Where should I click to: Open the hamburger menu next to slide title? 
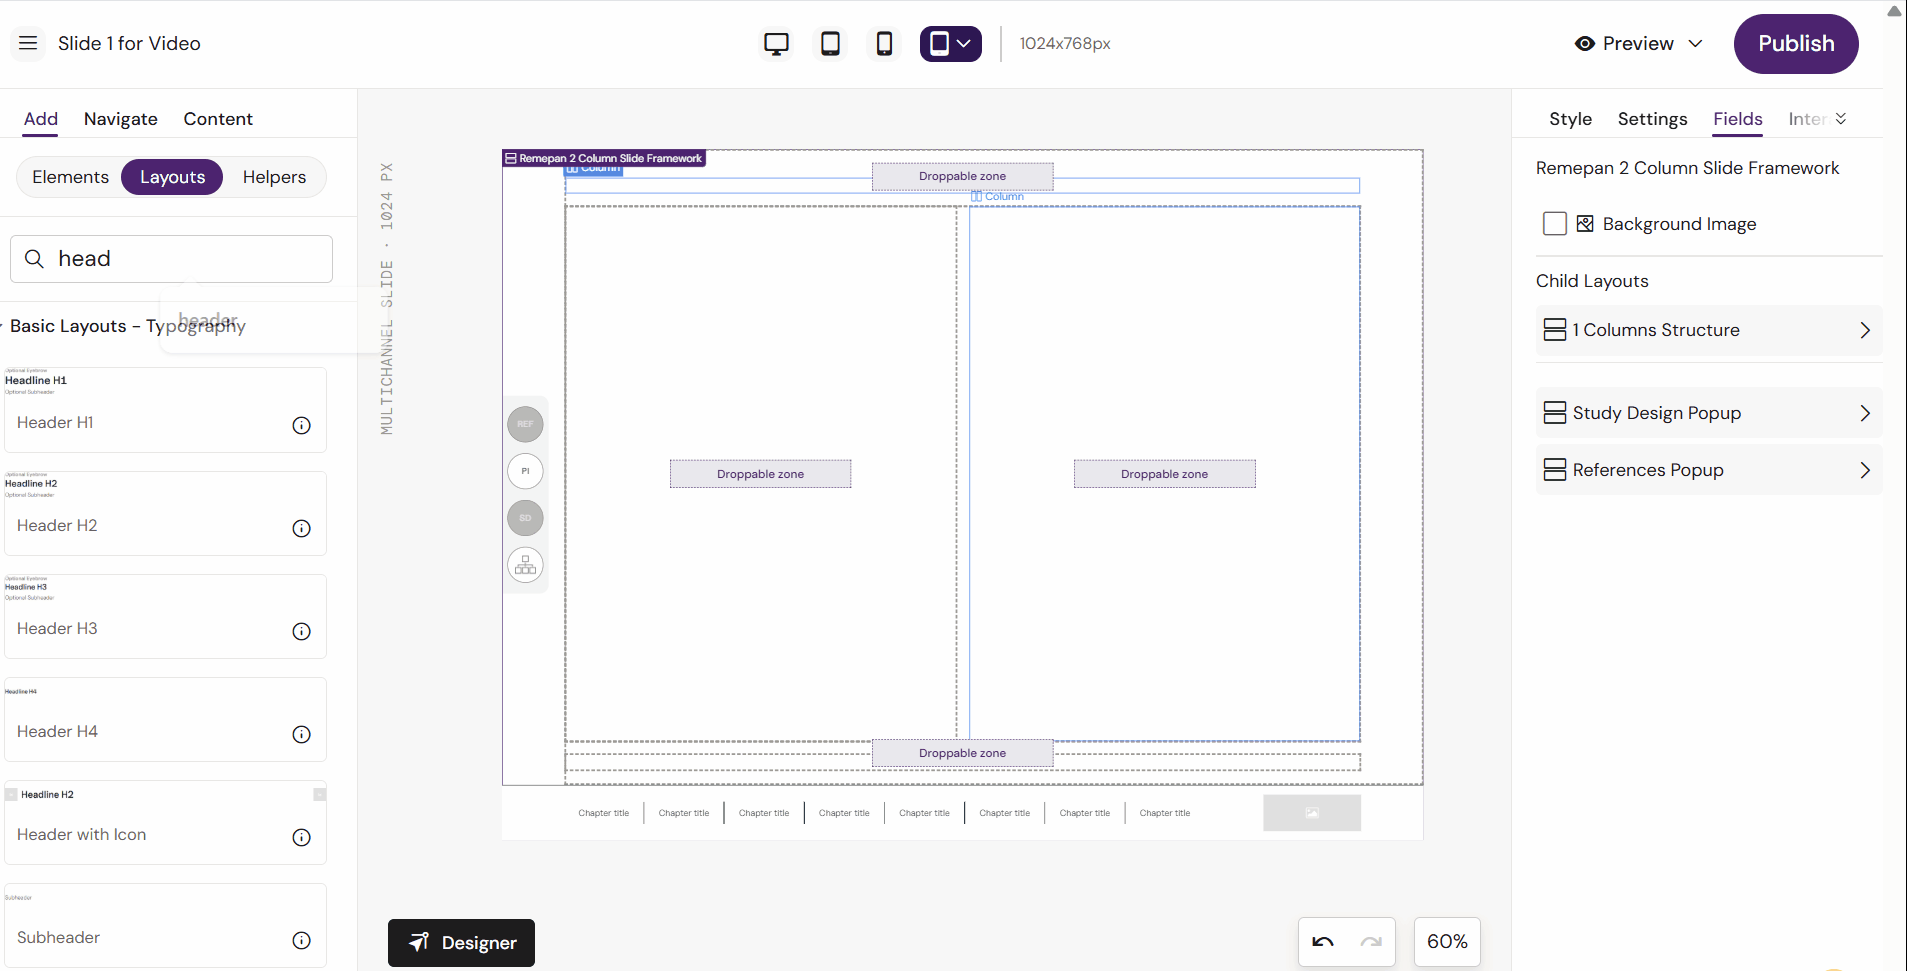pos(27,43)
